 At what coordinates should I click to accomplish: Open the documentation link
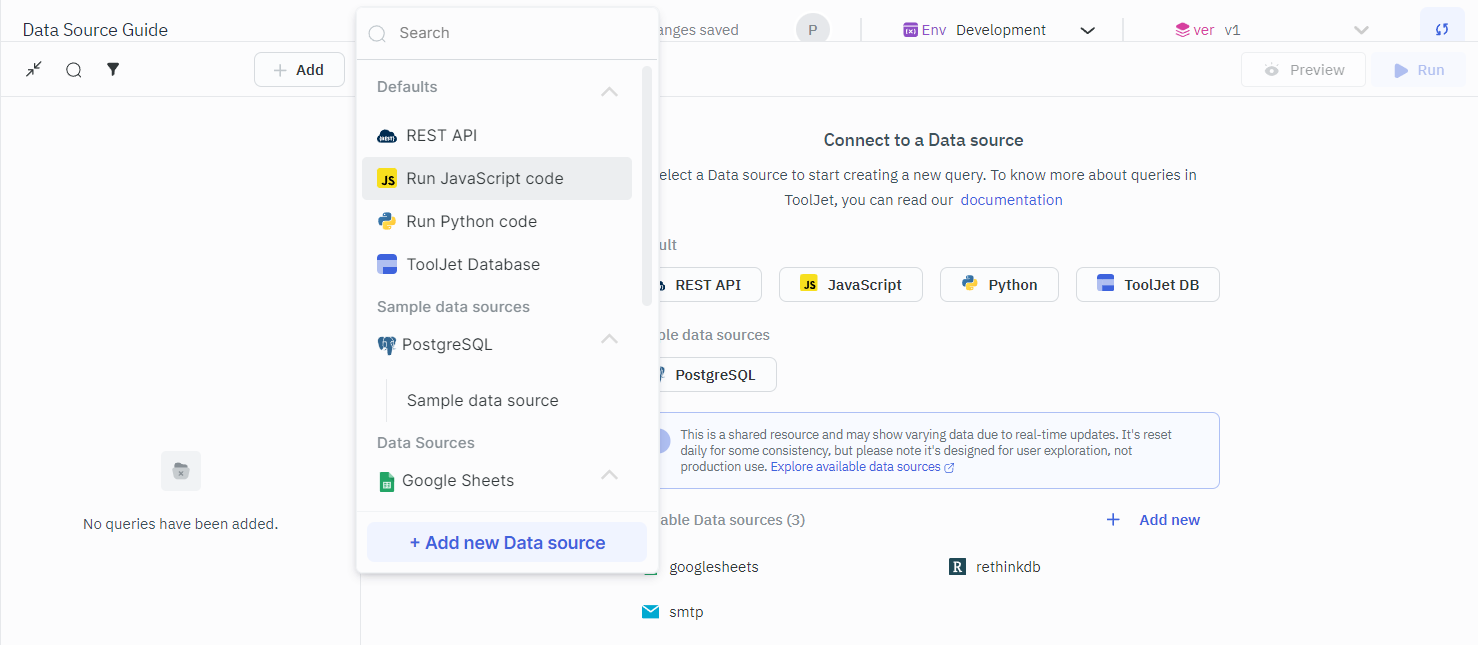(1011, 200)
